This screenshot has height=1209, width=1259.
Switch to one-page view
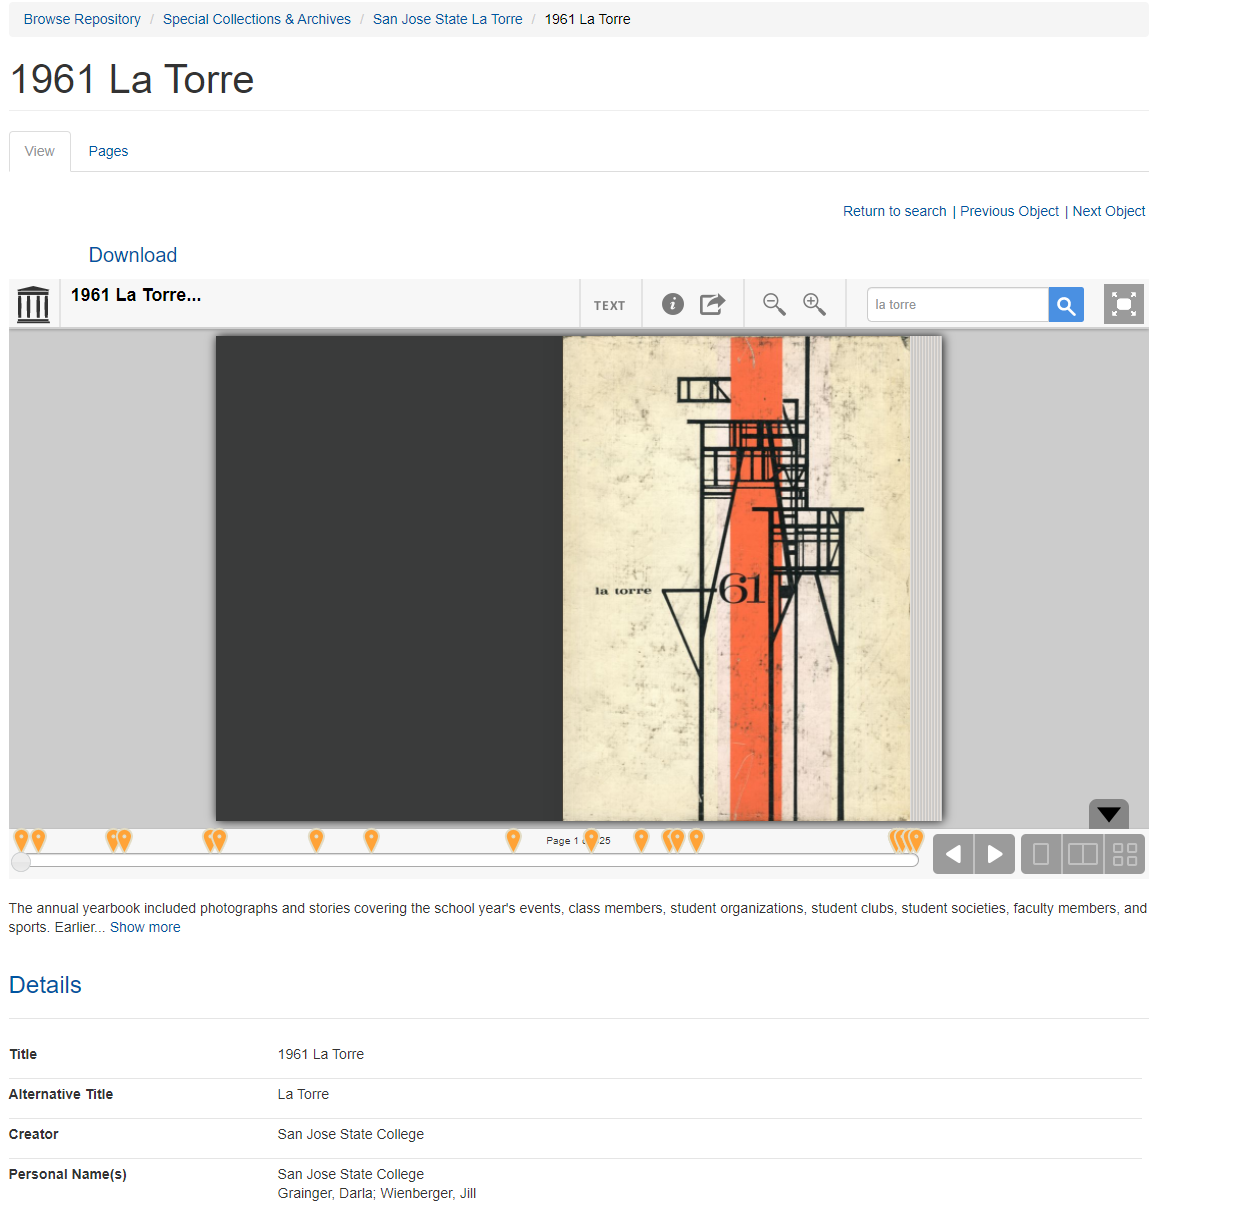1041,854
